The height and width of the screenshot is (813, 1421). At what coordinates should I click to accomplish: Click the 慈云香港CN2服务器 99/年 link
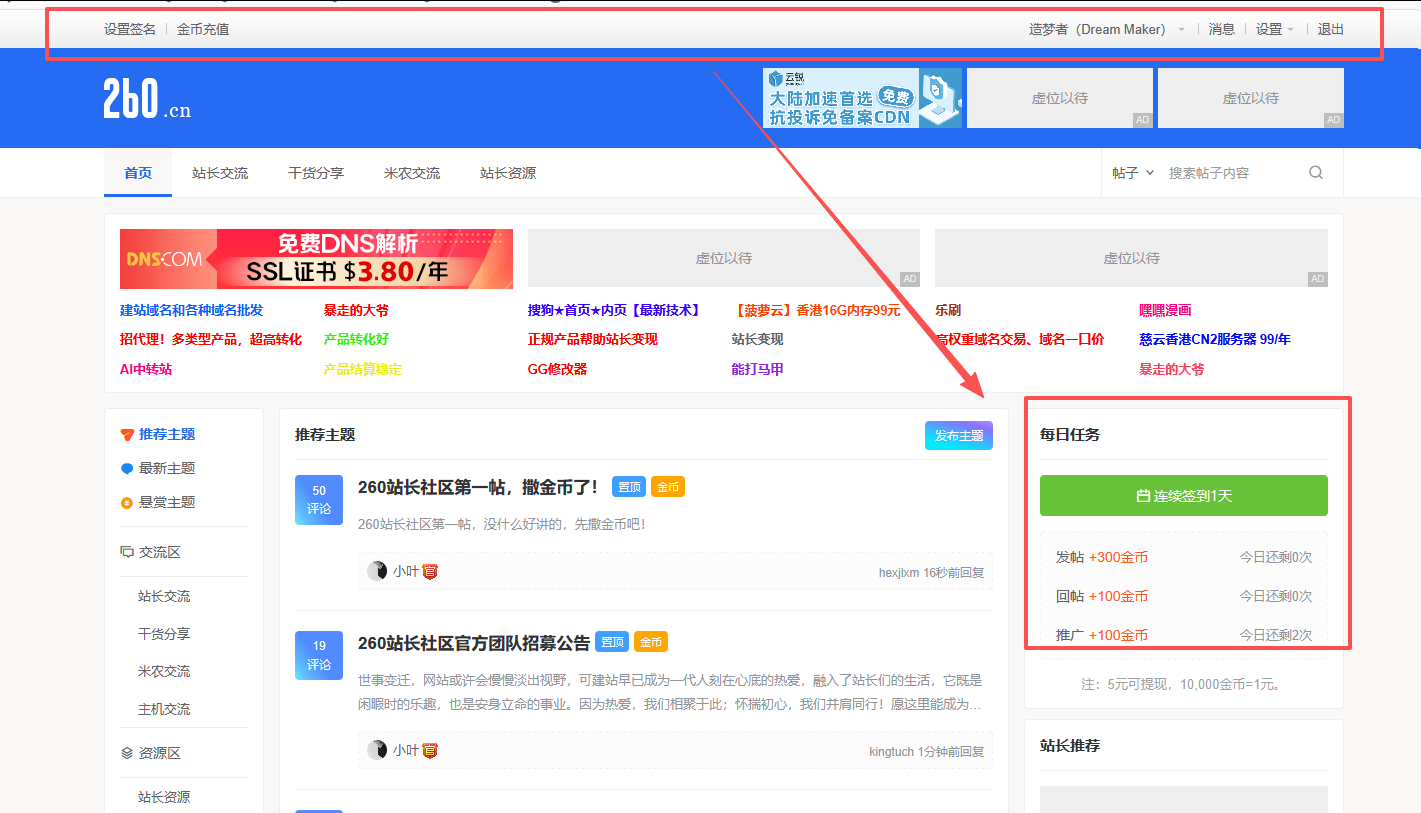[1215, 339]
